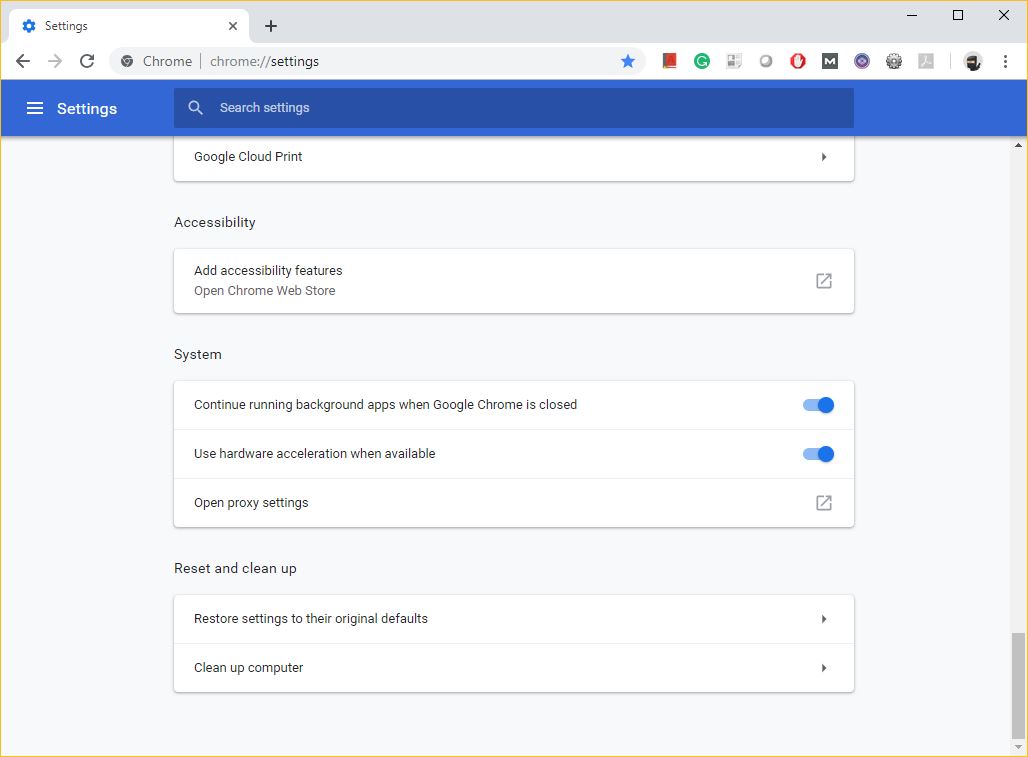The height and width of the screenshot is (757, 1028).
Task: Click the scrollbar up arrow
Action: click(1018, 145)
